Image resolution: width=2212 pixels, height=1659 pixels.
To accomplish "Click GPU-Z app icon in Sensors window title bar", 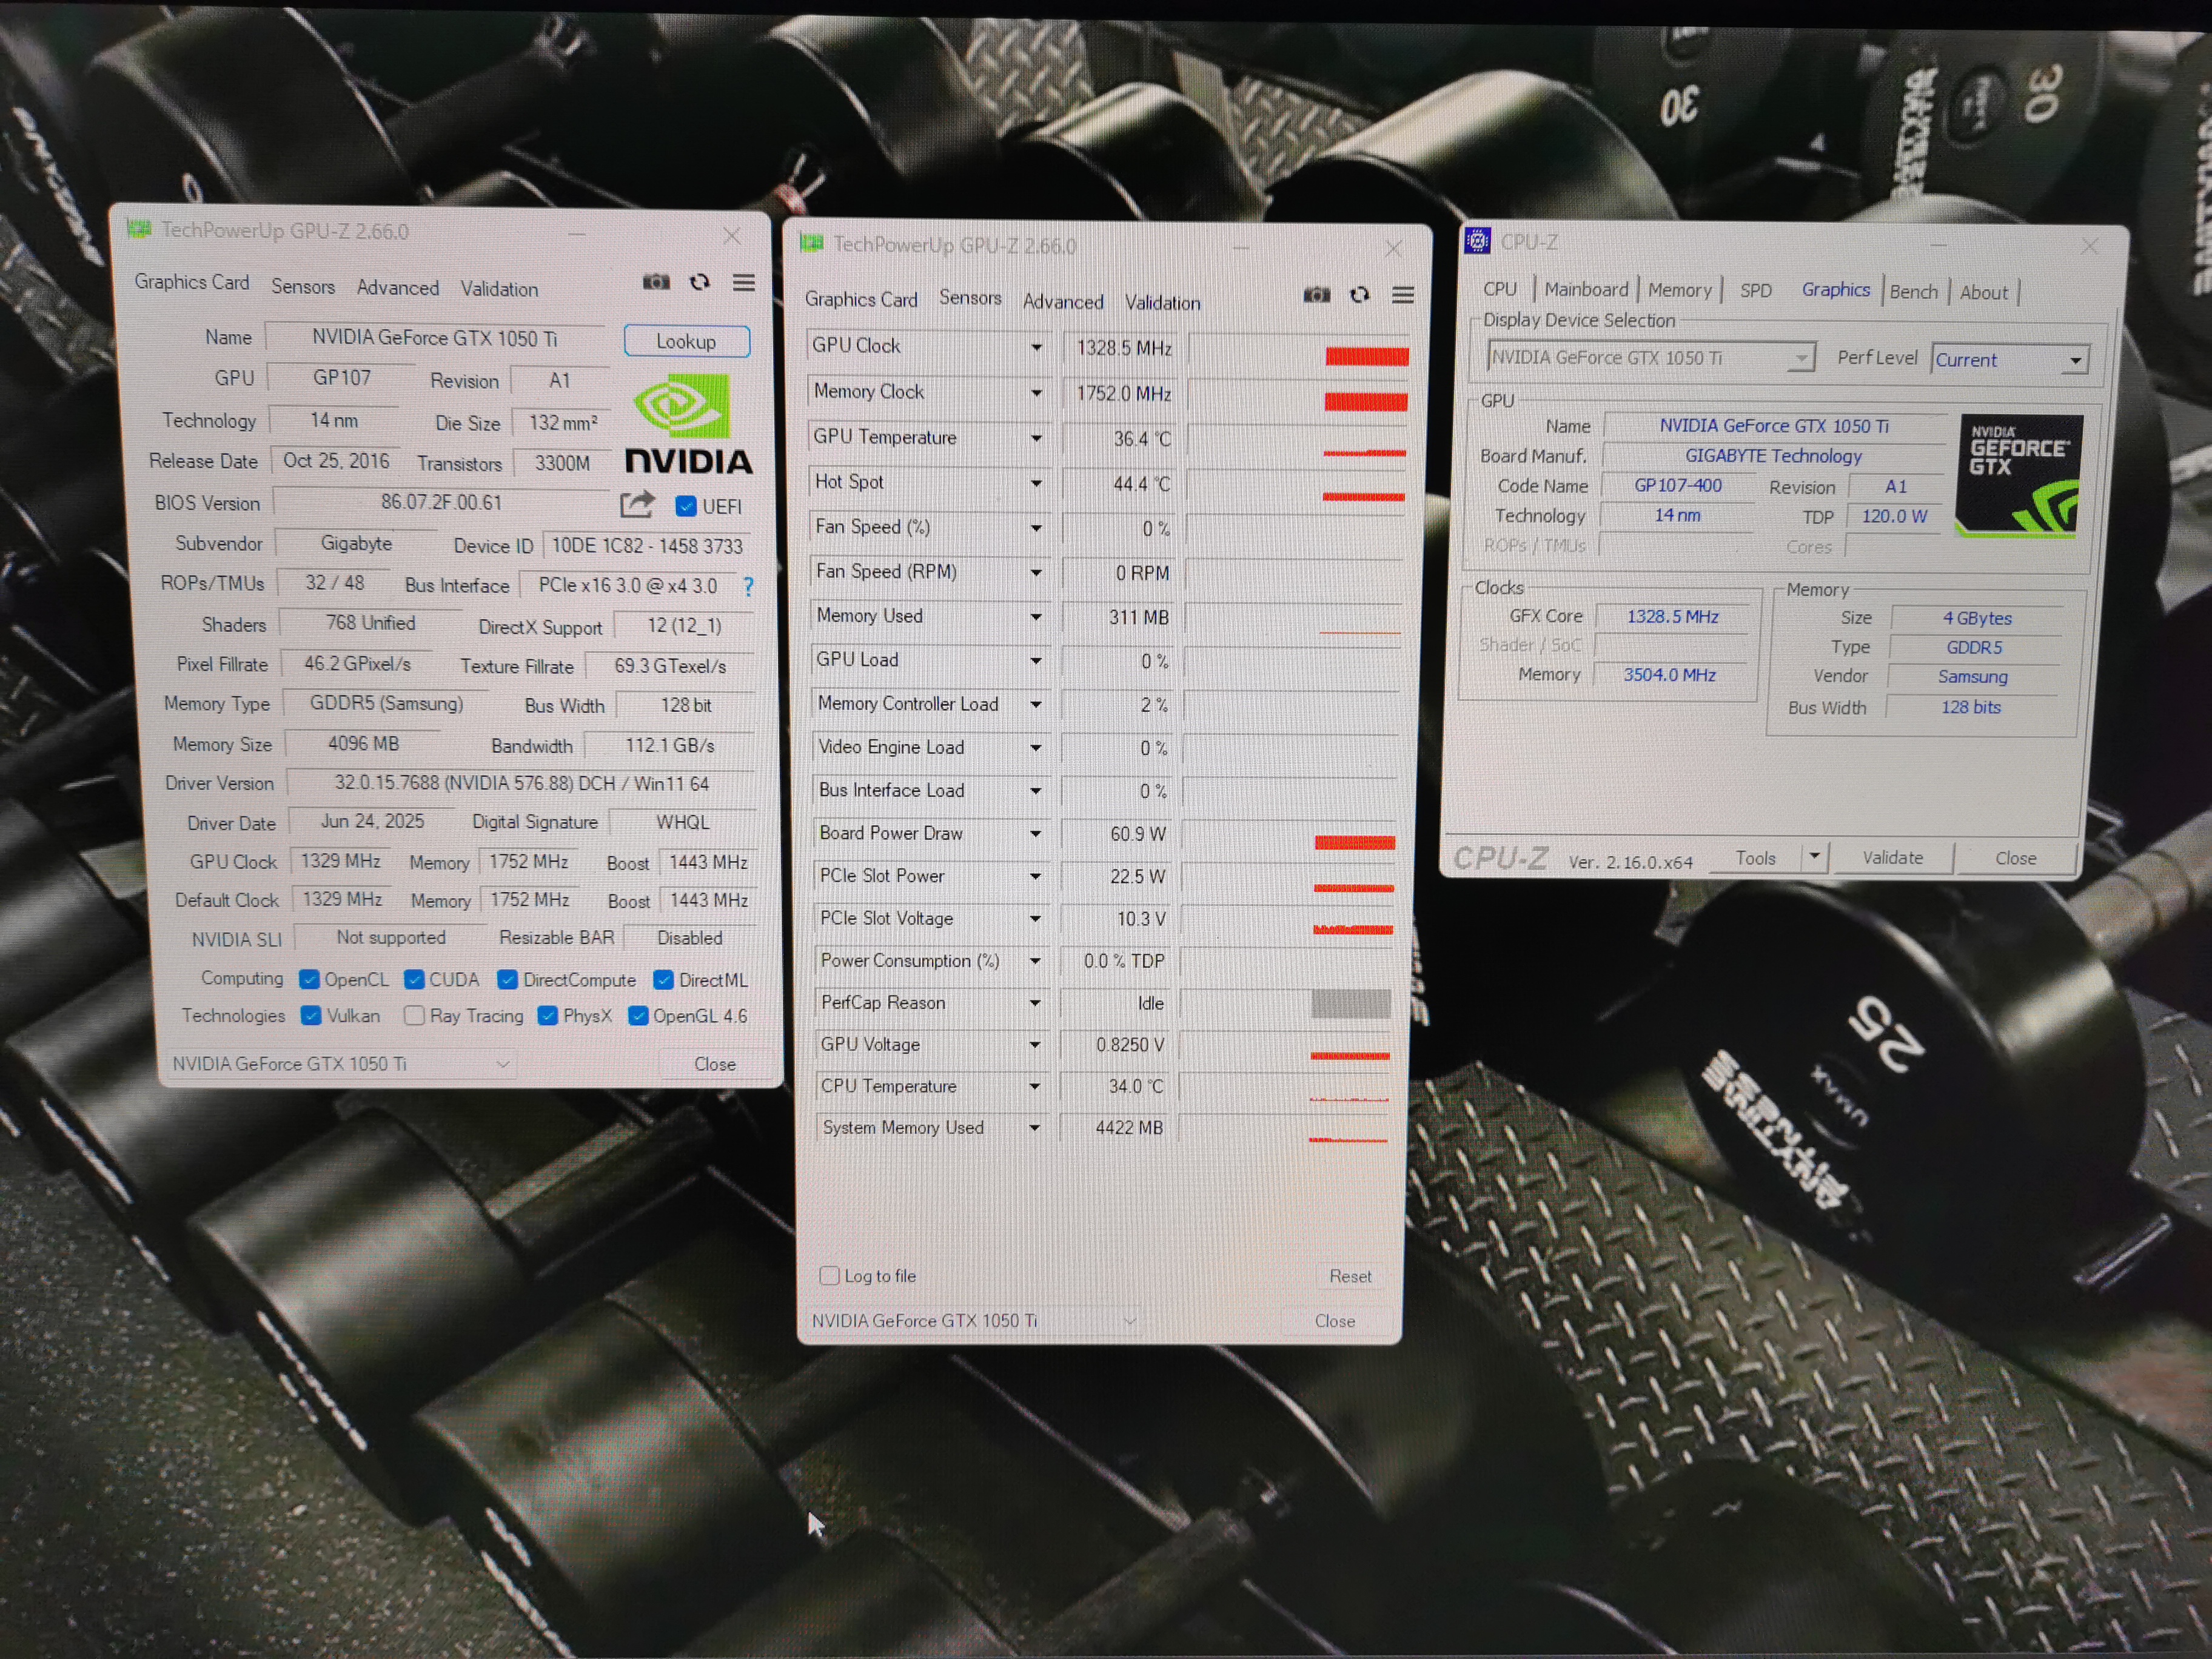I will click(x=812, y=243).
